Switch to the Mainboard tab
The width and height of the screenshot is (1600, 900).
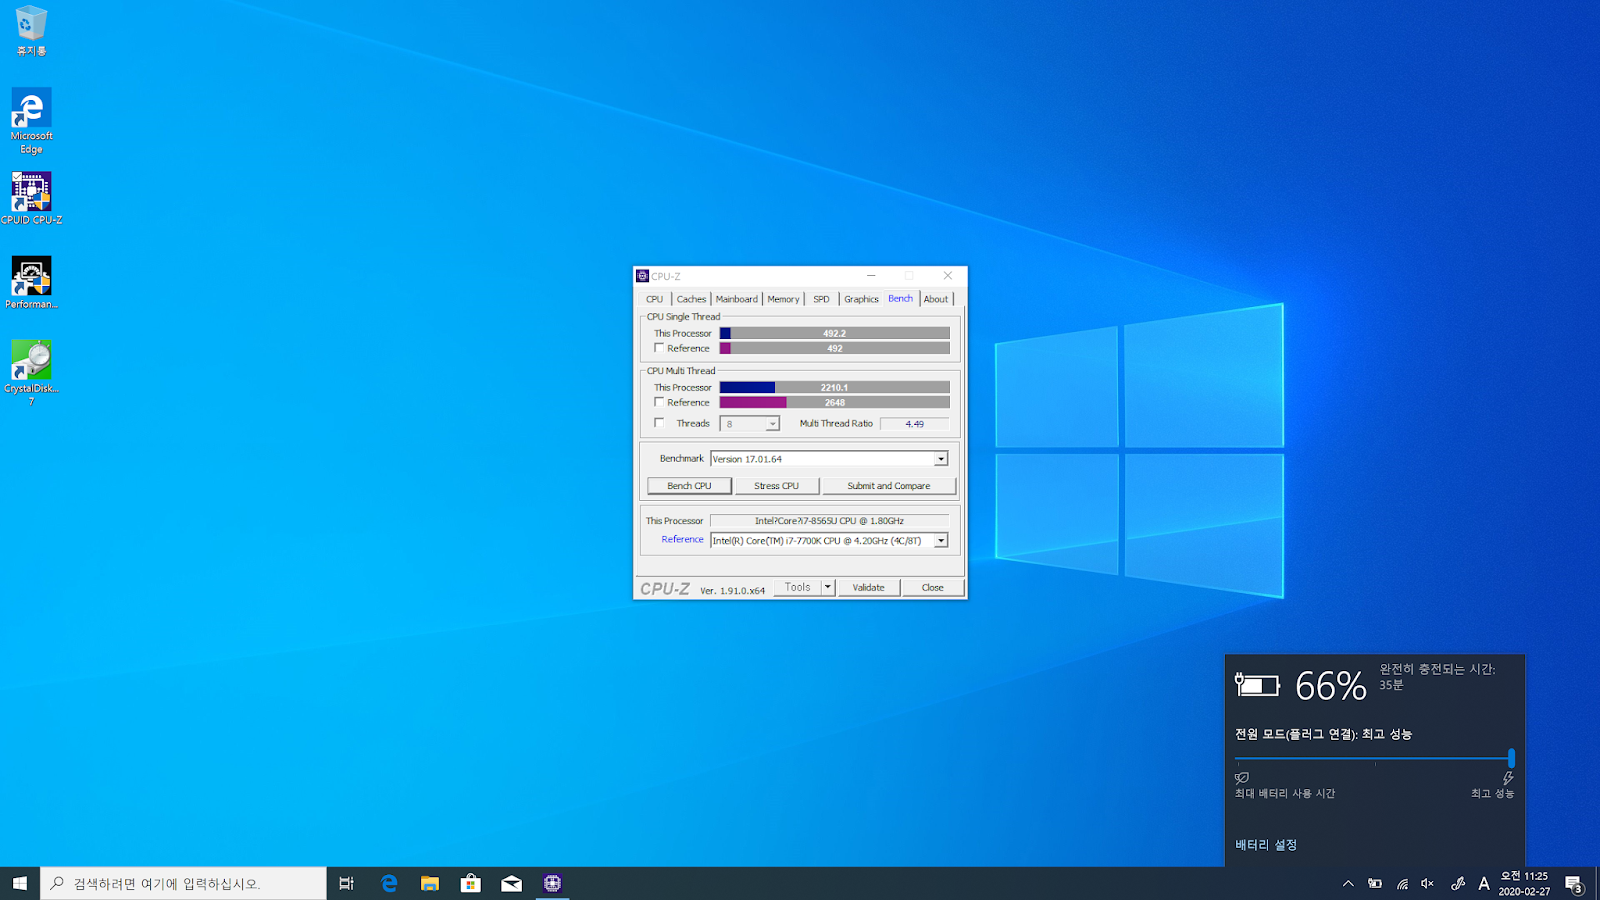click(x=737, y=299)
